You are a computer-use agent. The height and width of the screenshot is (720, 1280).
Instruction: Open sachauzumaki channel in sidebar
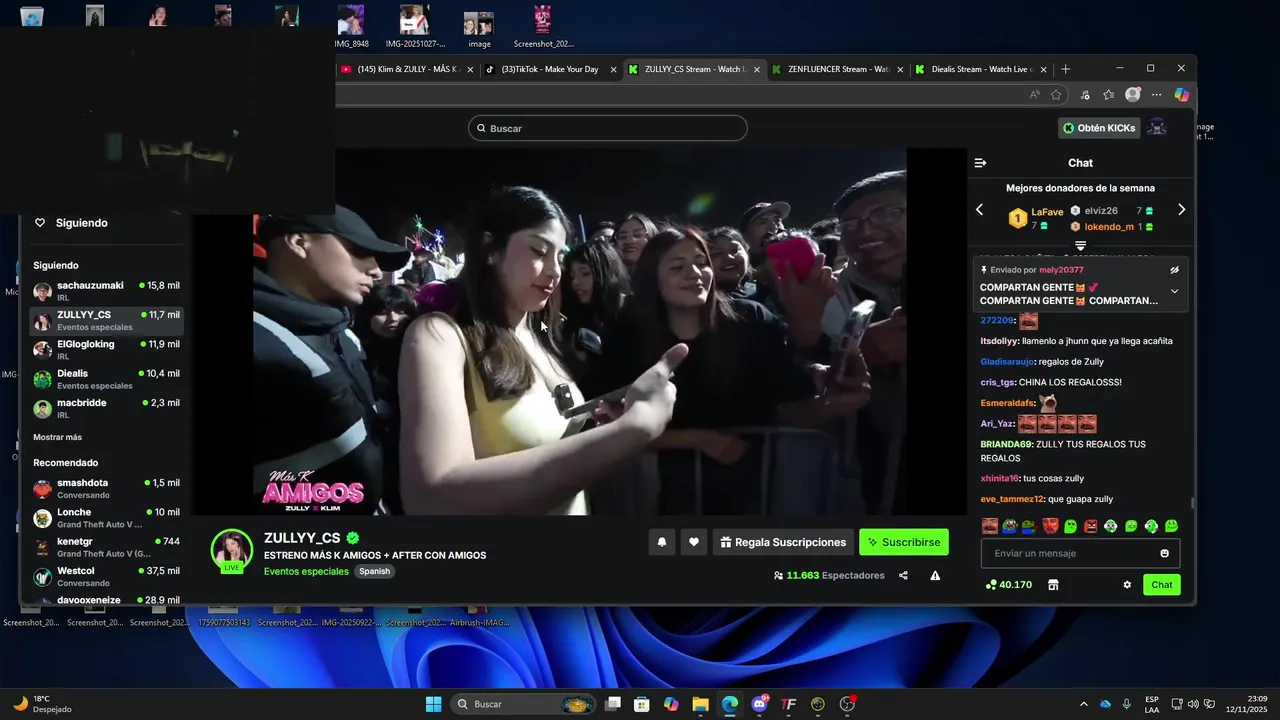(106, 291)
